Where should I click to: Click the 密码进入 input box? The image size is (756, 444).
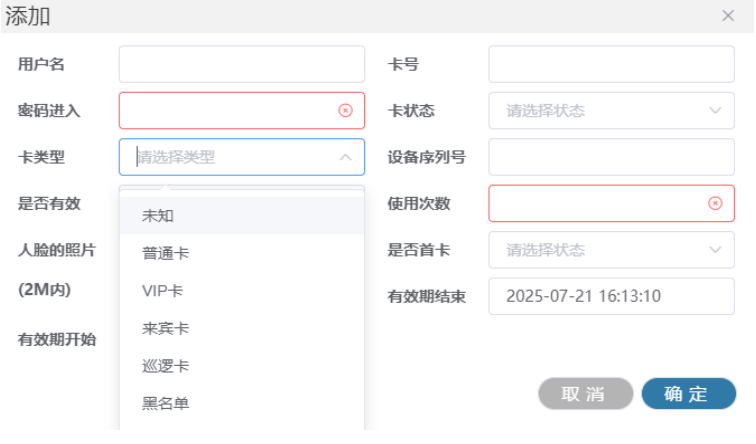pos(230,111)
